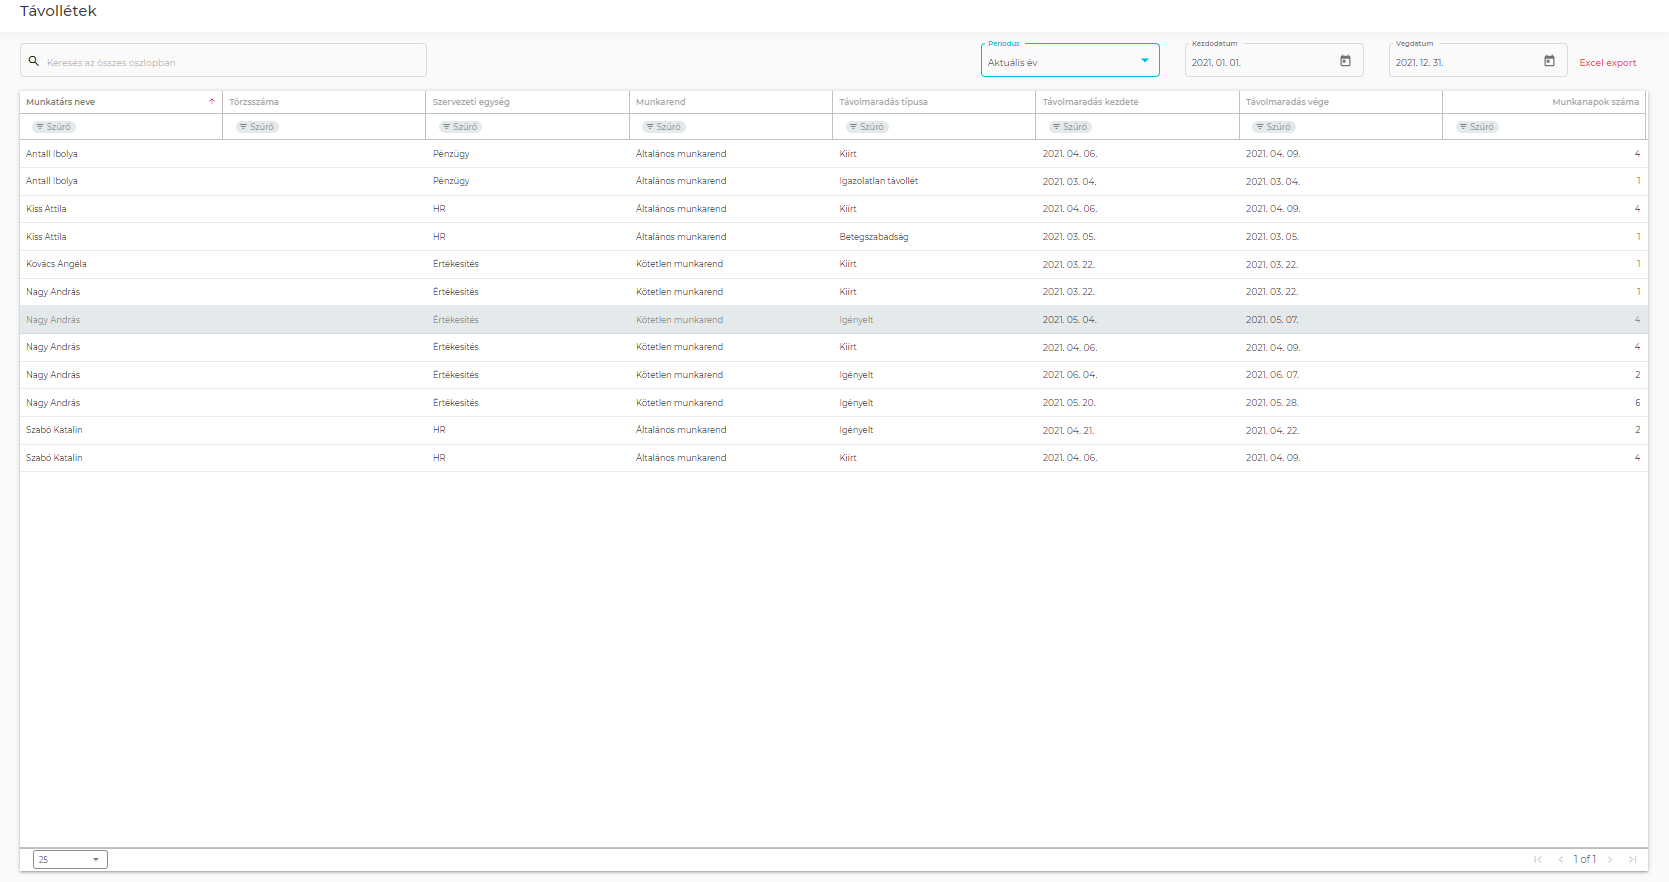Go to the previous page icon
Viewport: 1669px width, 882px height.
1560,859
